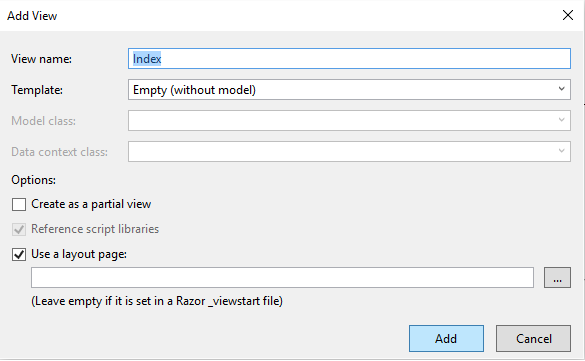Viewport: 585px width, 361px height.
Task: Expand the Data context class dropdown arrow
Action: click(x=561, y=151)
